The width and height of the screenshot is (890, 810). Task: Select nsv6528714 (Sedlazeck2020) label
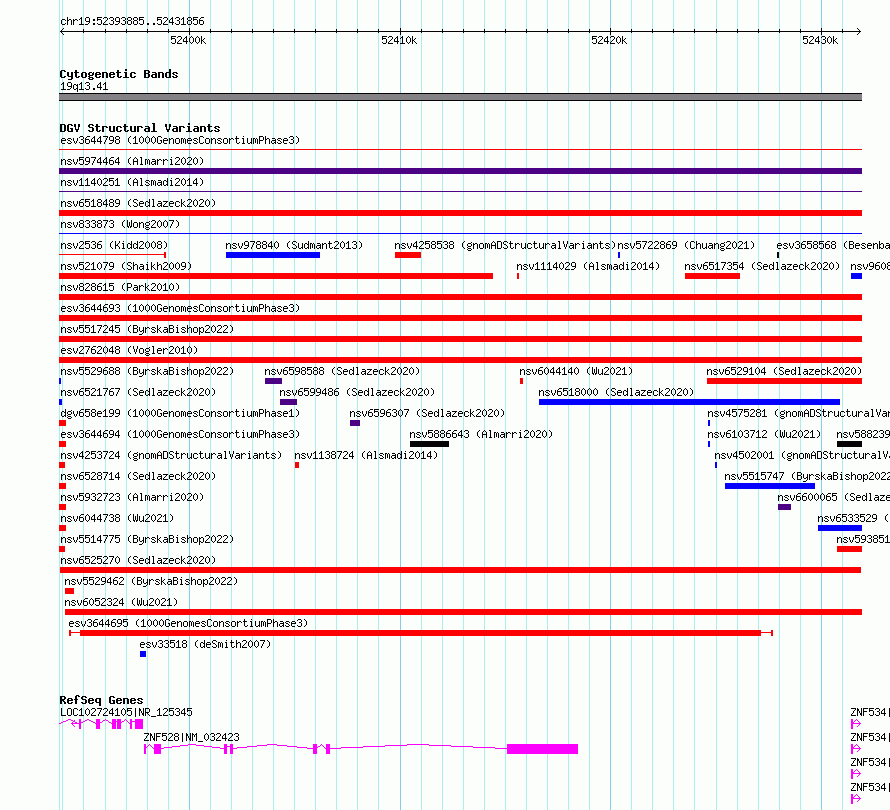pos(138,476)
